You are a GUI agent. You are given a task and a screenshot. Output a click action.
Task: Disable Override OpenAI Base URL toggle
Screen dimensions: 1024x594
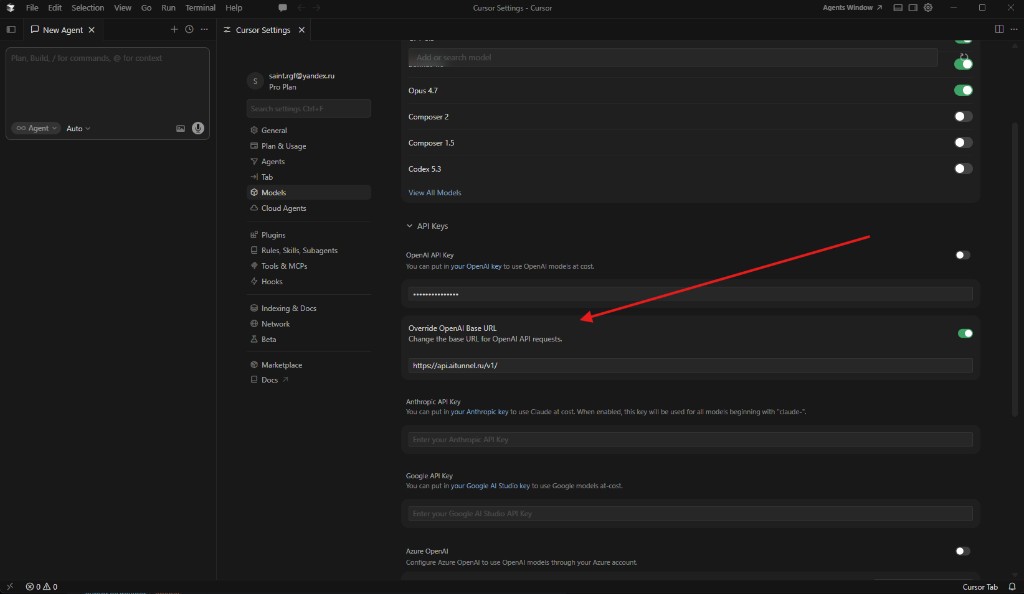click(965, 334)
